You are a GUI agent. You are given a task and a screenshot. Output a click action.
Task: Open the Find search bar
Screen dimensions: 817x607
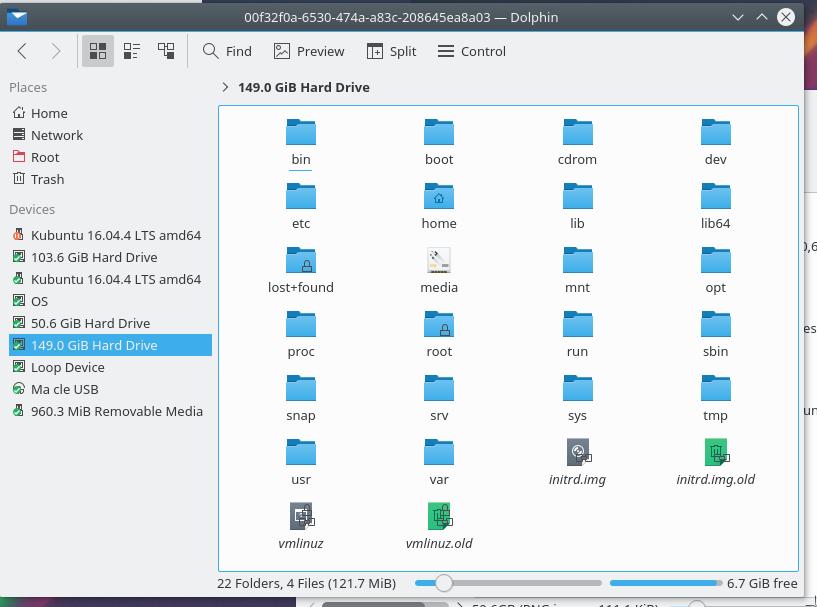coord(227,51)
